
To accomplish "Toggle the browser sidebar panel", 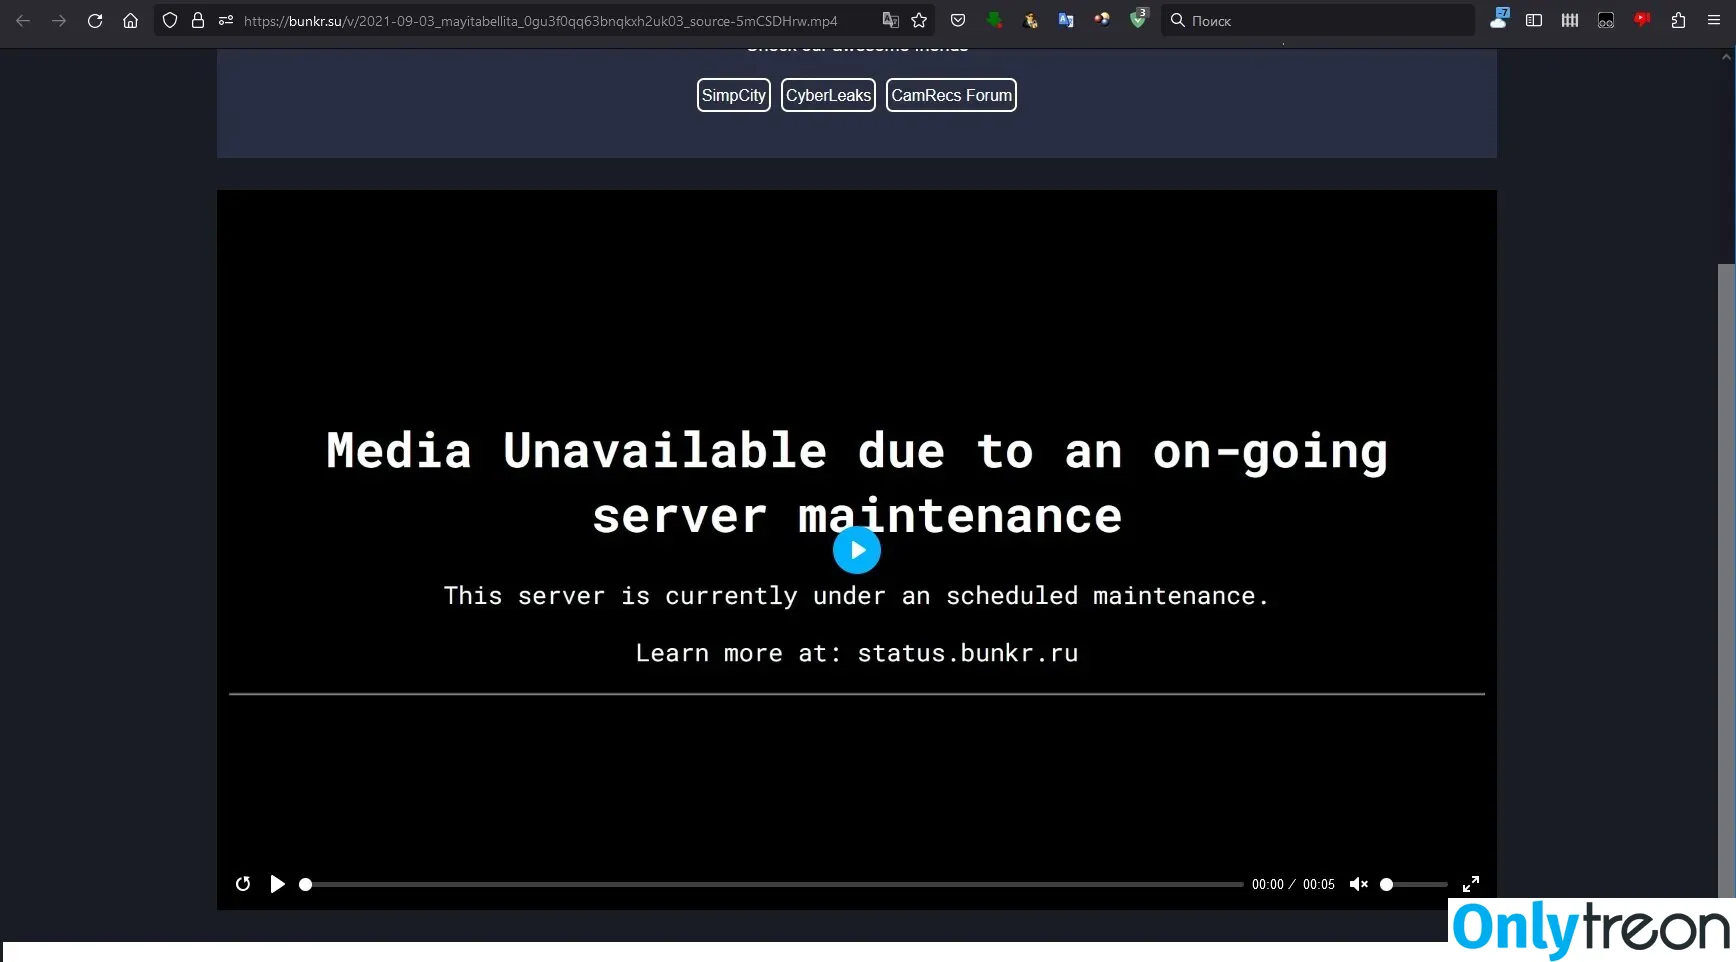I will (1534, 20).
